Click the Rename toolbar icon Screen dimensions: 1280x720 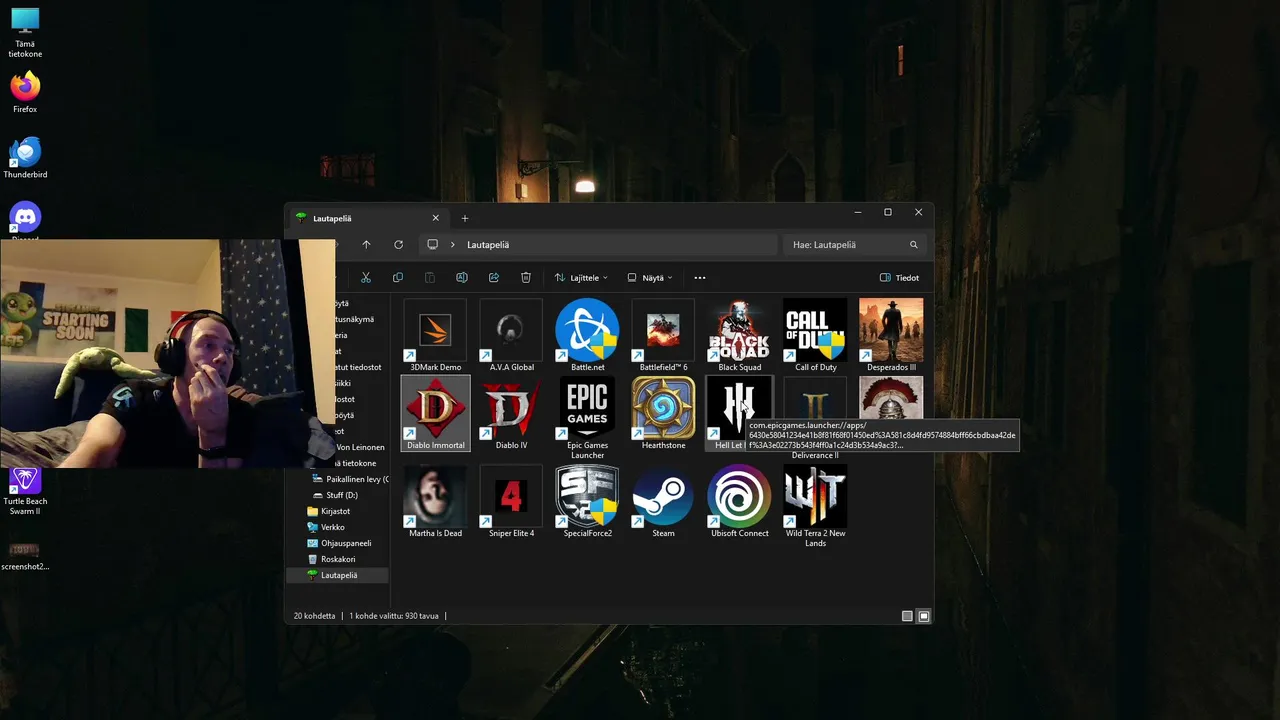[462, 277]
